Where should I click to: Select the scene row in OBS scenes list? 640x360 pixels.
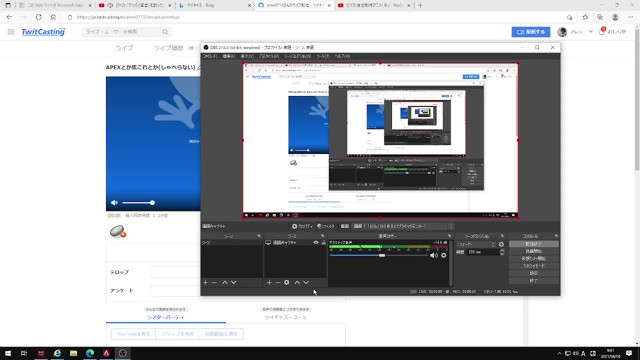point(231,243)
